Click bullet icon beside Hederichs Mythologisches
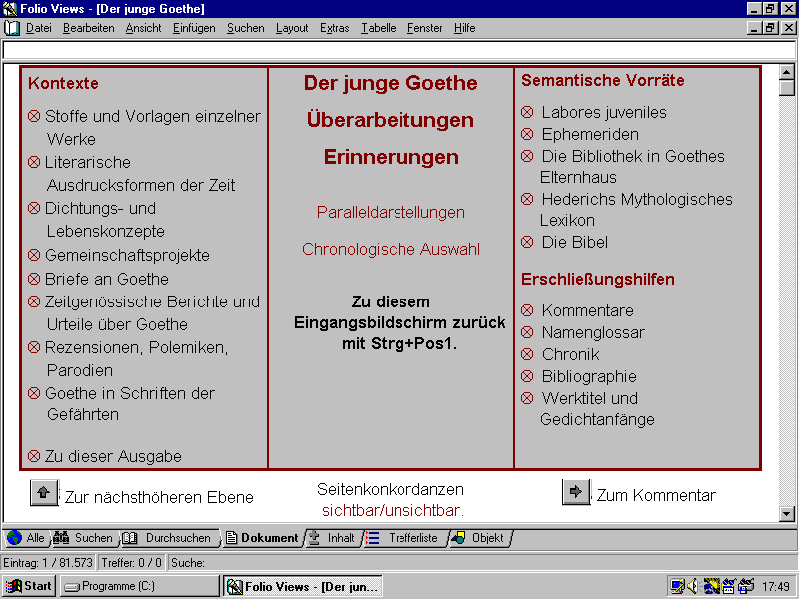This screenshot has height=600, width=800. 527,199
